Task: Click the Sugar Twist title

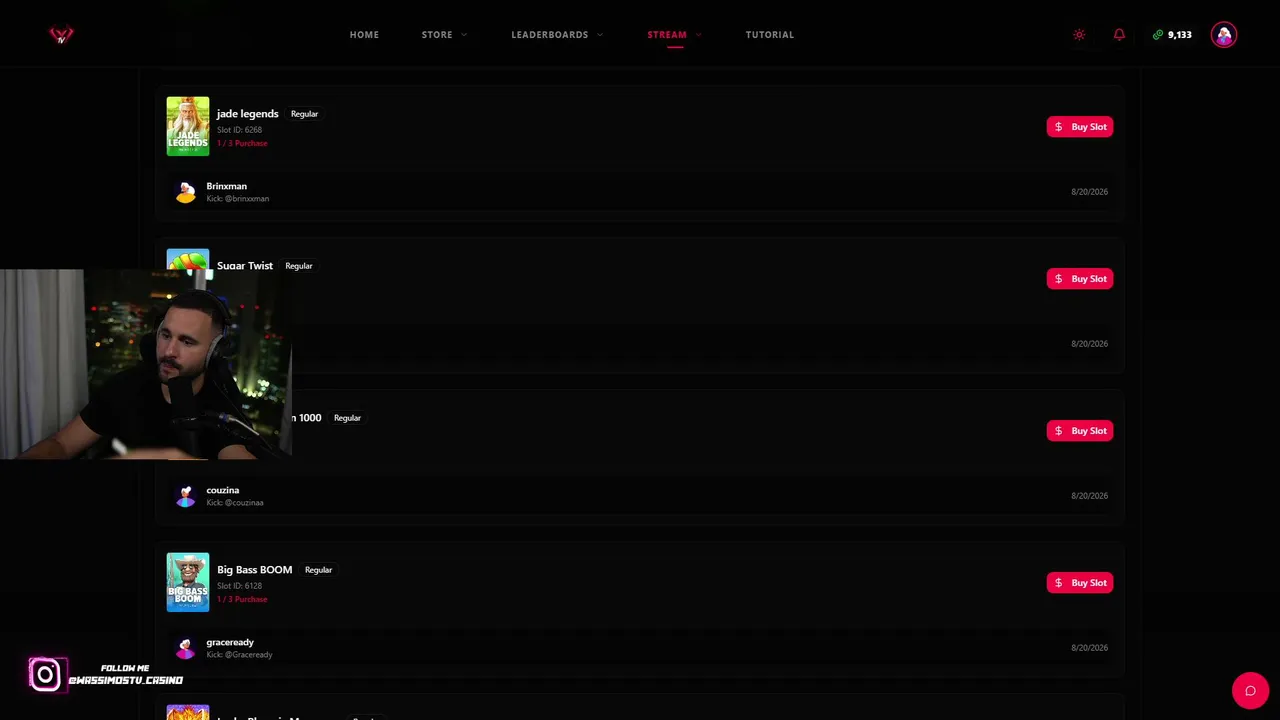Action: click(245, 266)
